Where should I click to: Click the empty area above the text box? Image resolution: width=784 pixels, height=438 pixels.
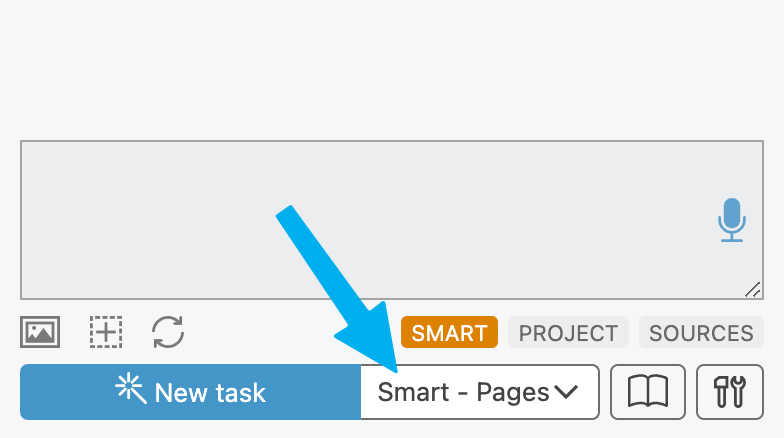pos(392,70)
